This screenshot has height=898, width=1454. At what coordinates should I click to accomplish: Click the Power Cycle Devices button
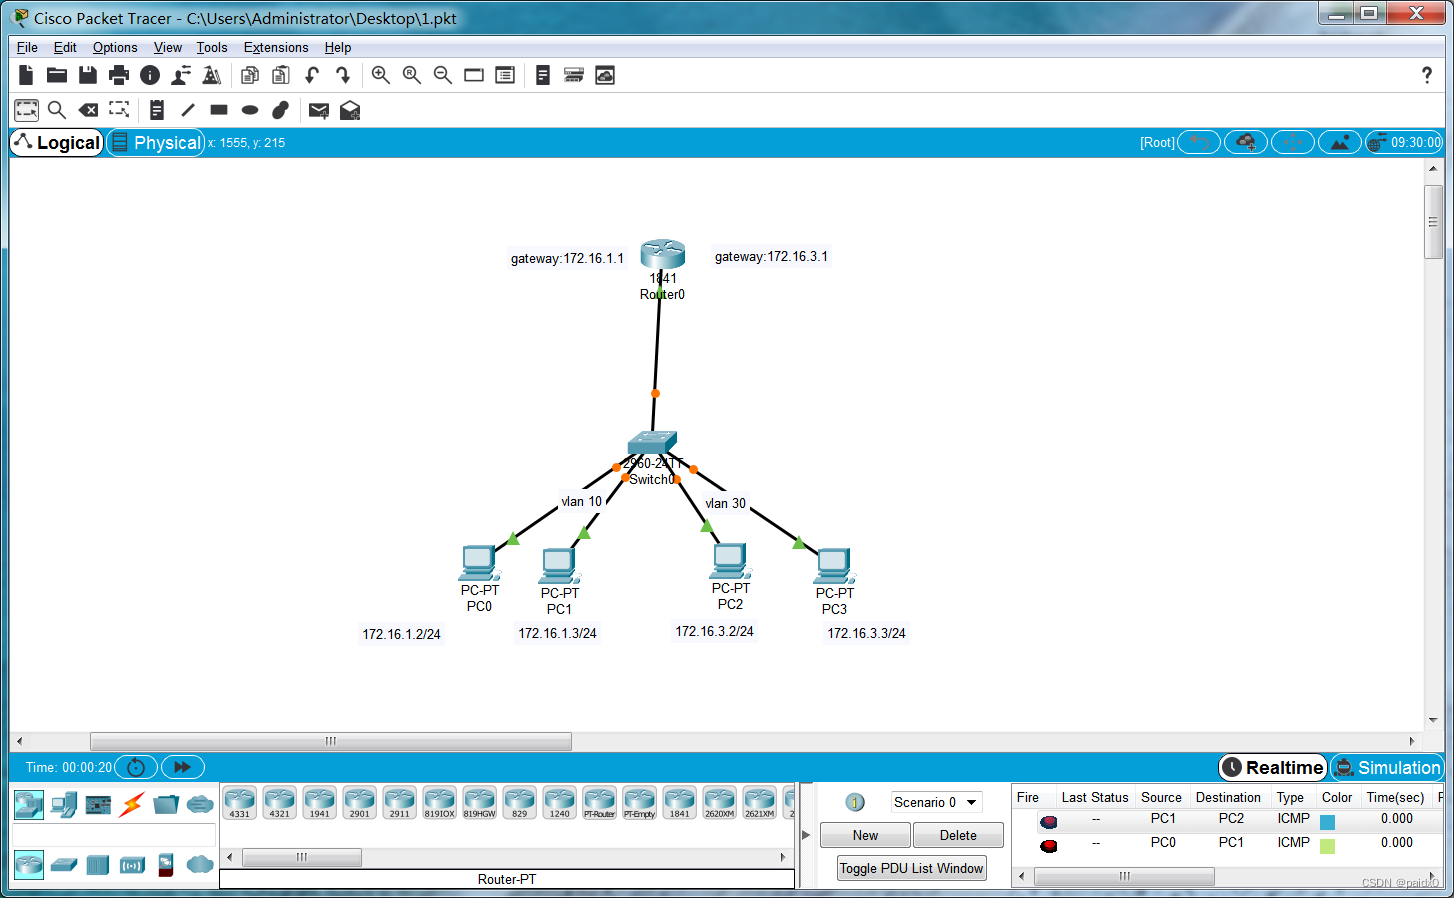click(x=136, y=767)
